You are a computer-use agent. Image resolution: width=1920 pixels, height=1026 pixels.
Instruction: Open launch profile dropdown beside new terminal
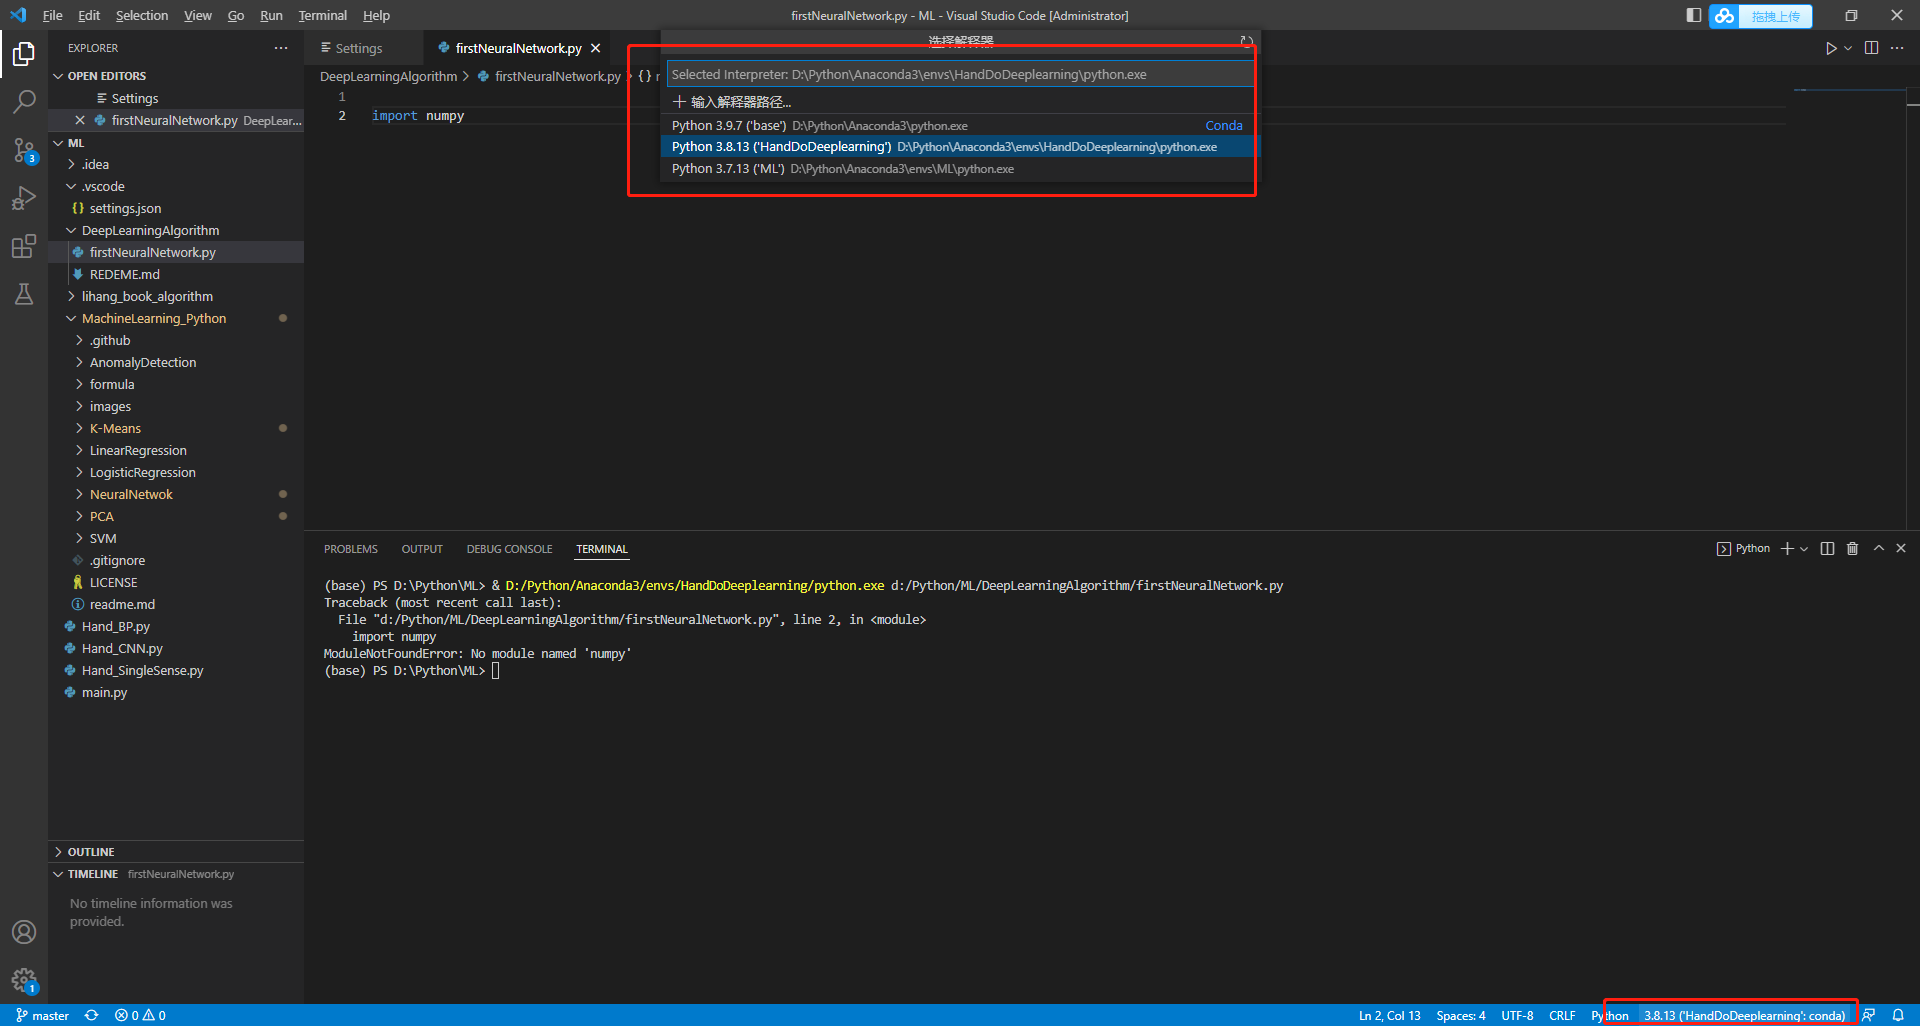(x=1804, y=549)
